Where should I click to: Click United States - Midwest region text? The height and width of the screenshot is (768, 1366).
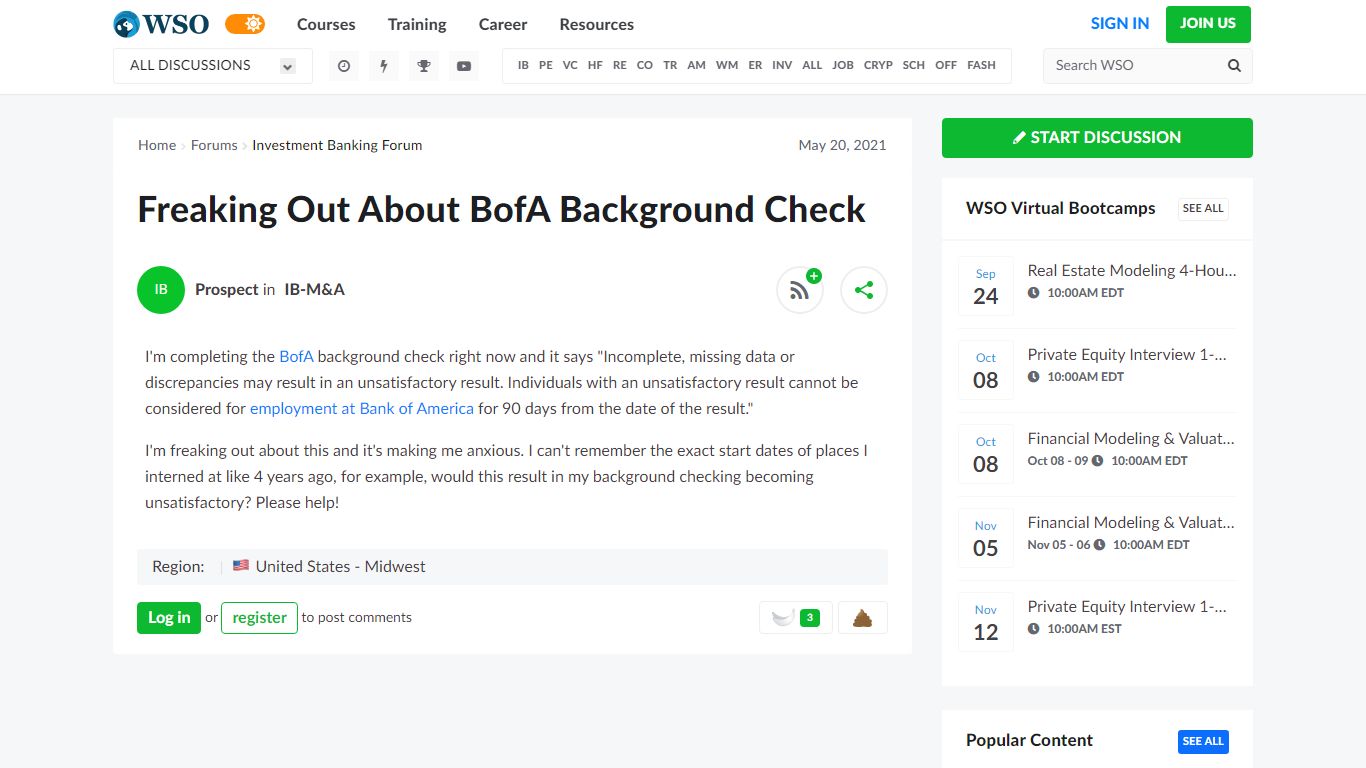340,566
